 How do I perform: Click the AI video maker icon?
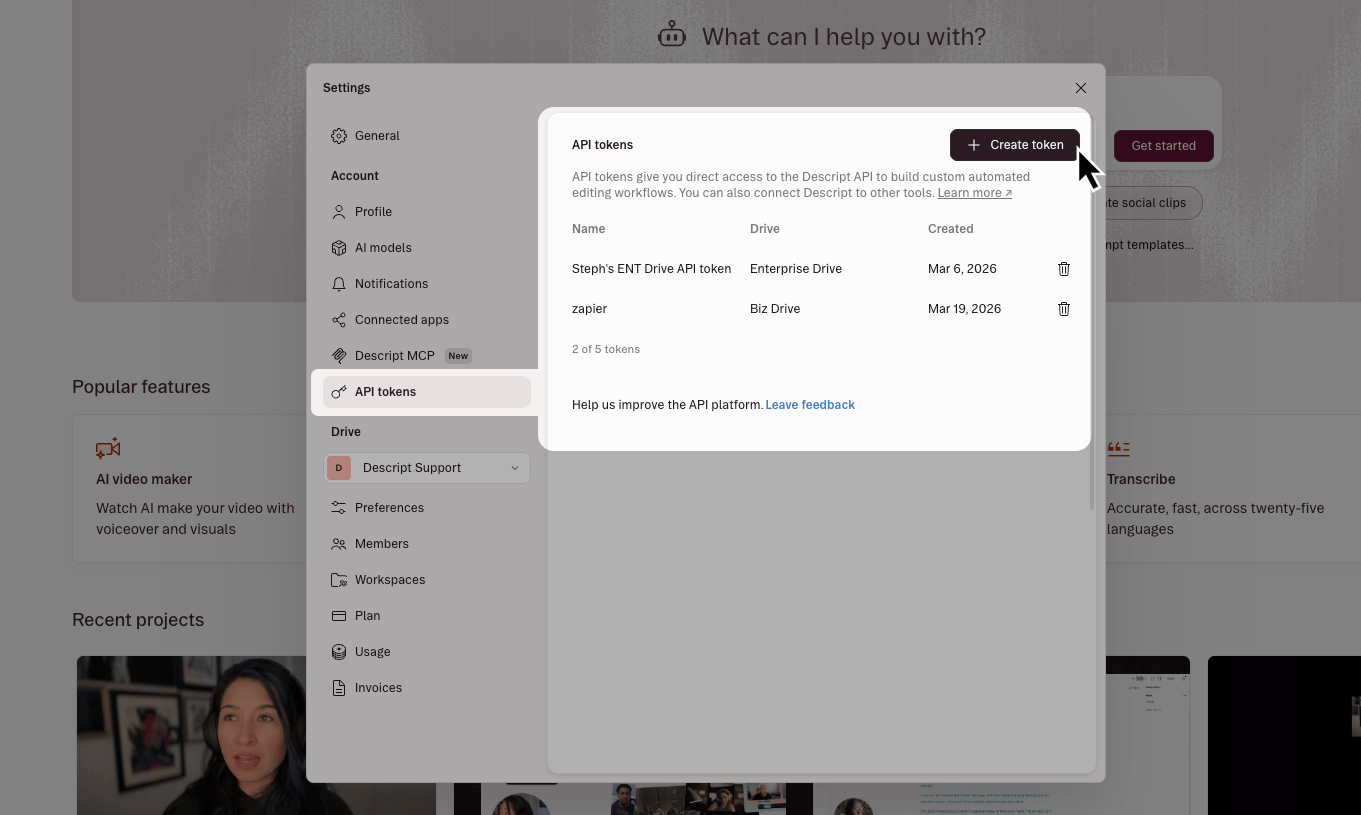pos(108,449)
